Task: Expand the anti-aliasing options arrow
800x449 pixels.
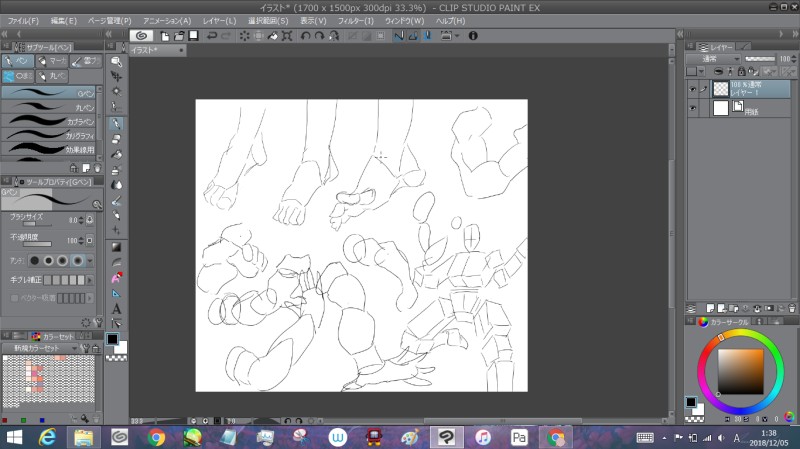Action: (90, 261)
